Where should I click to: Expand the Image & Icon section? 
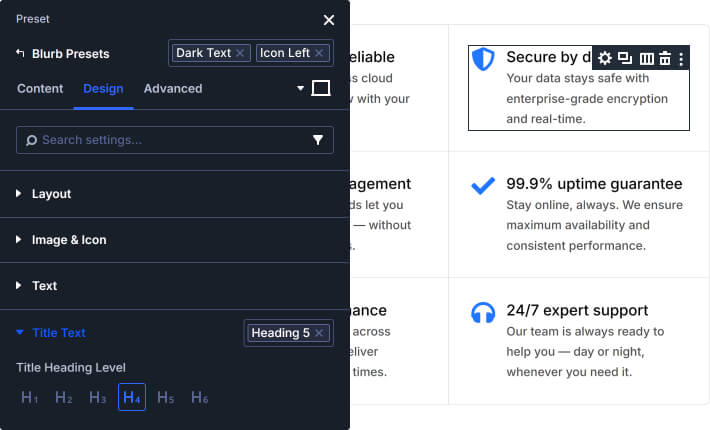(x=68, y=240)
